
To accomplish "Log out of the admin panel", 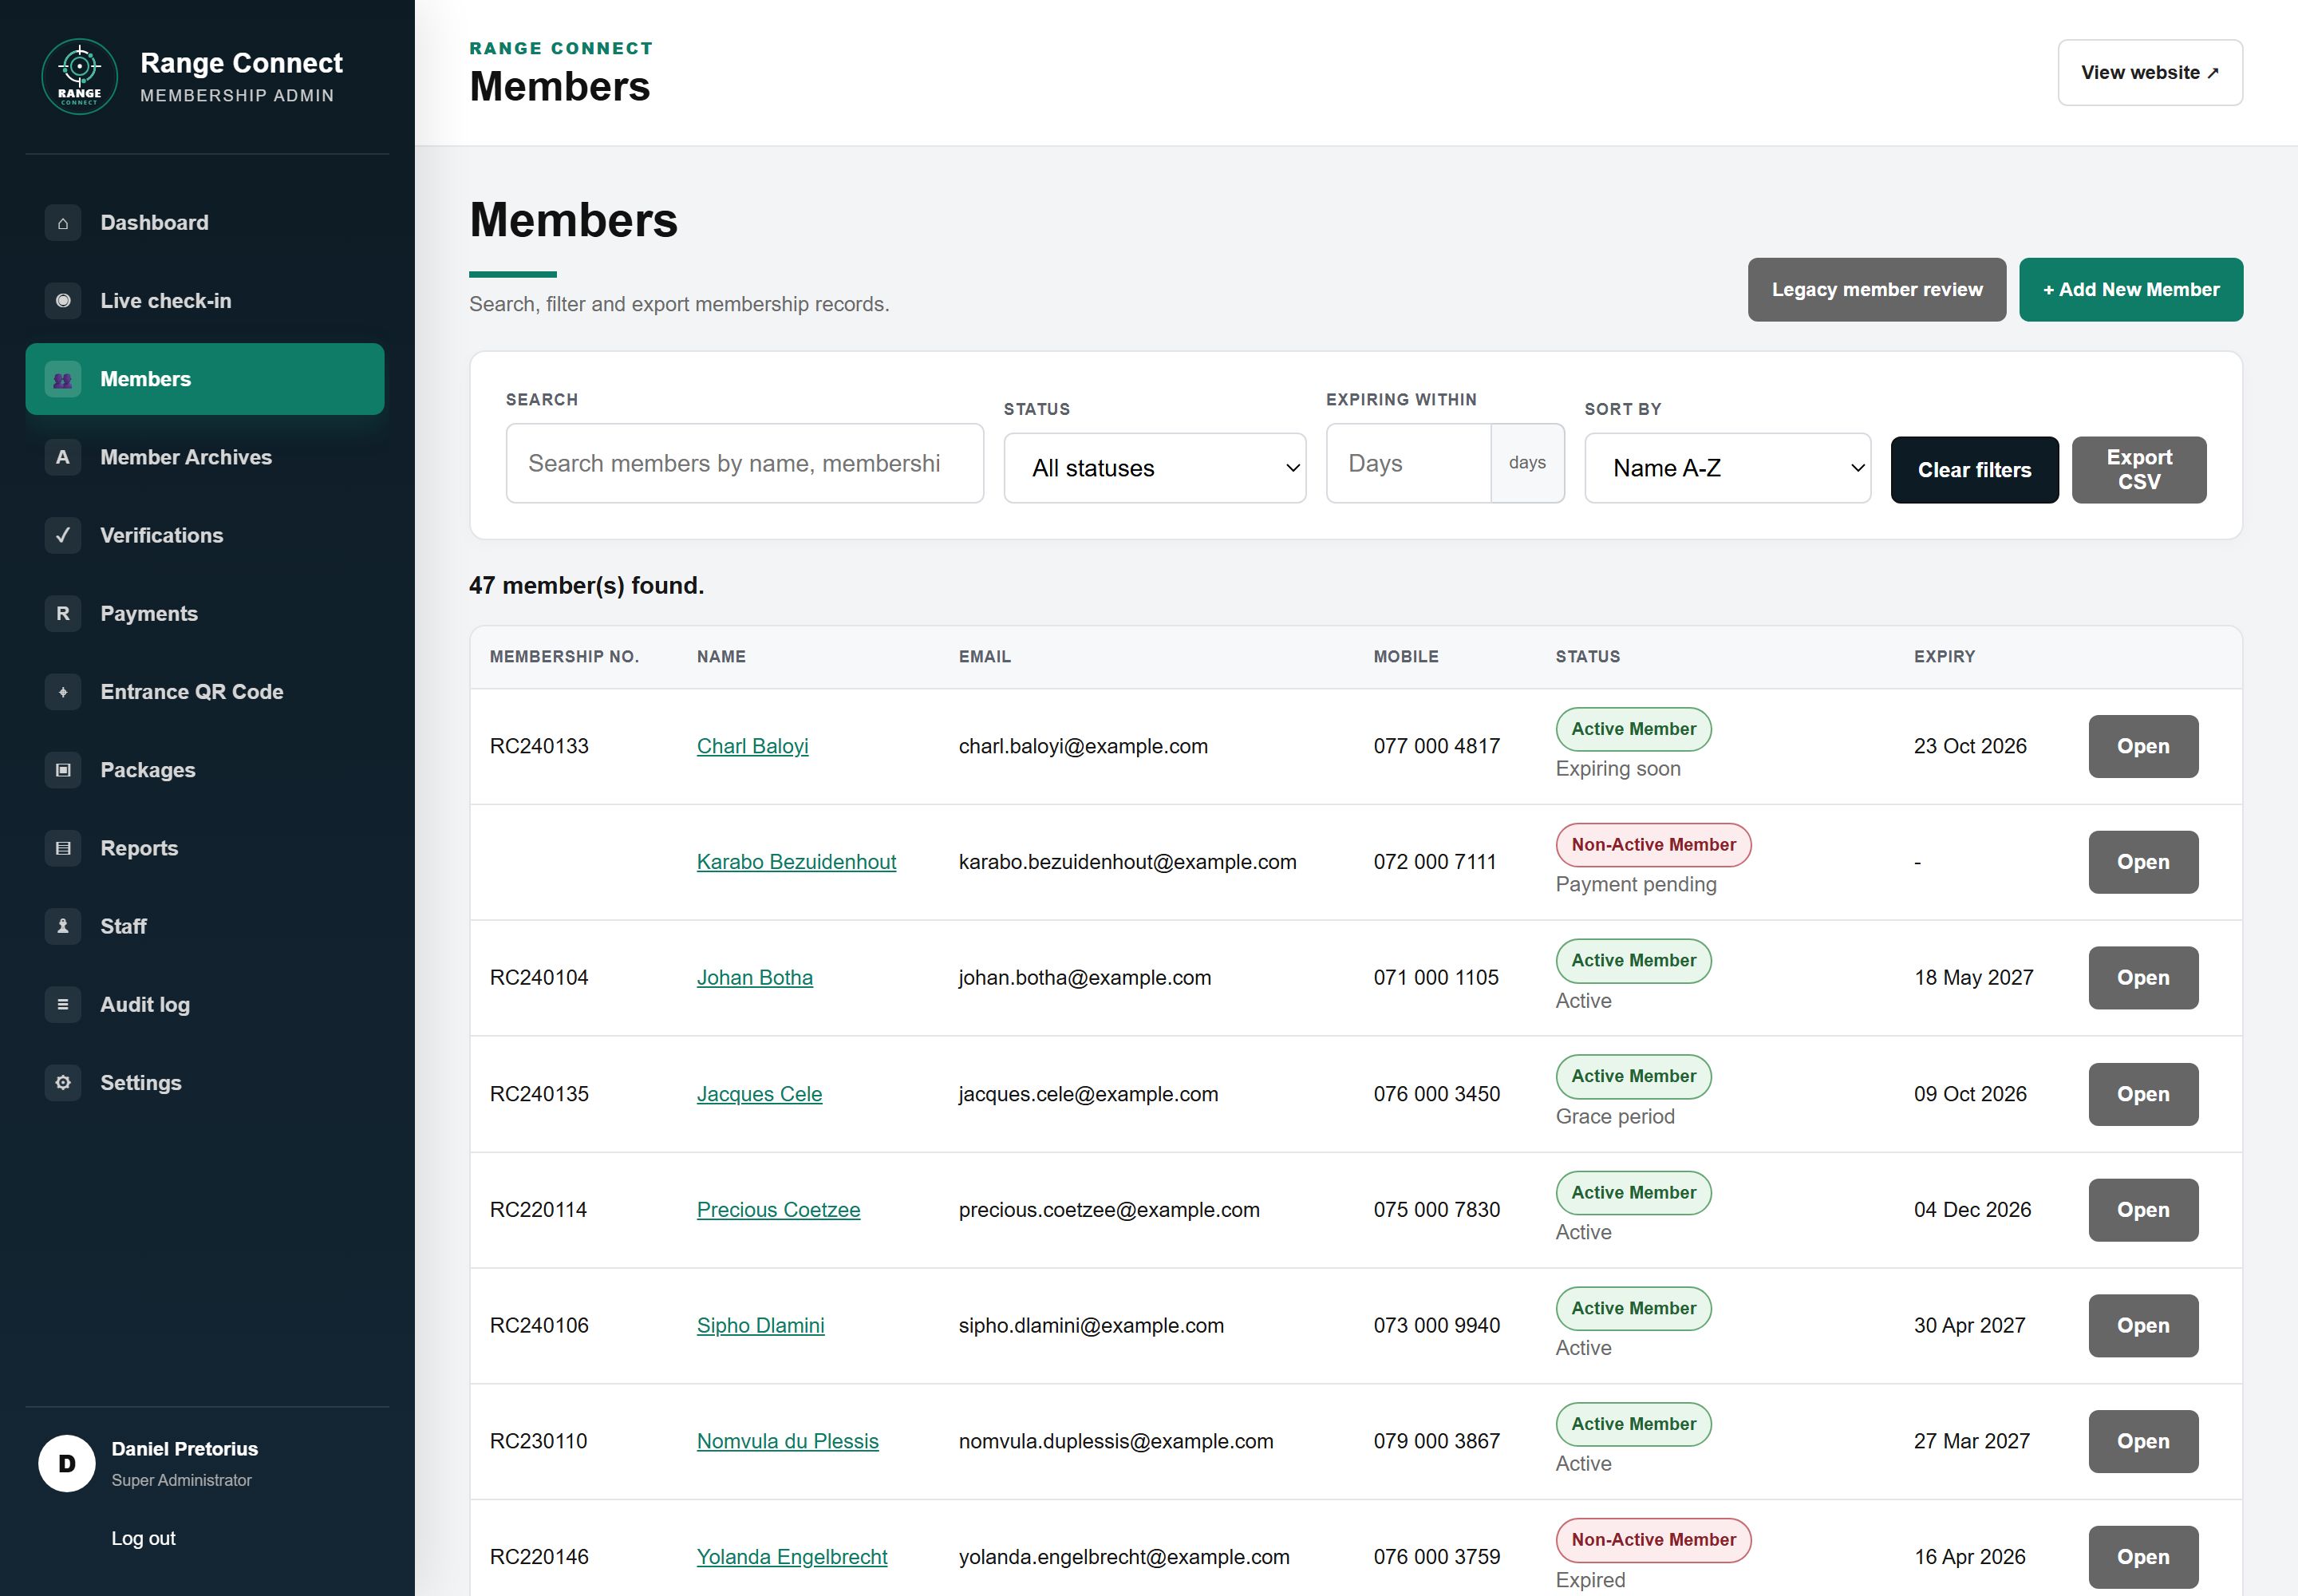I will [143, 1538].
